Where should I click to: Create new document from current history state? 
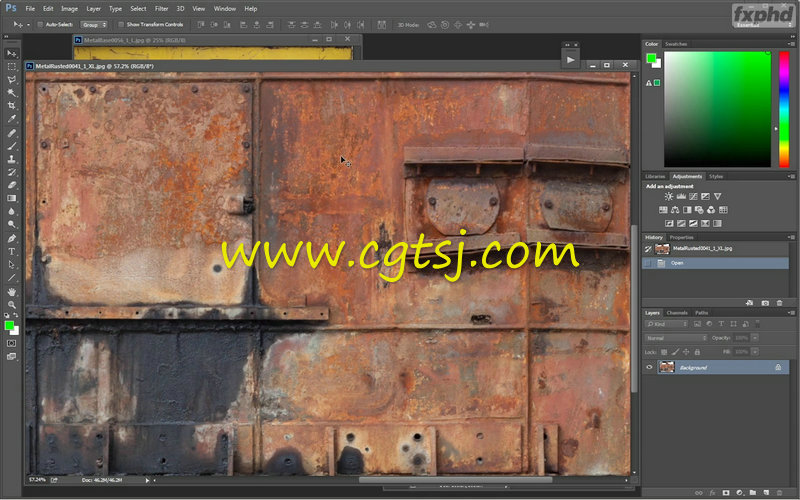749,303
